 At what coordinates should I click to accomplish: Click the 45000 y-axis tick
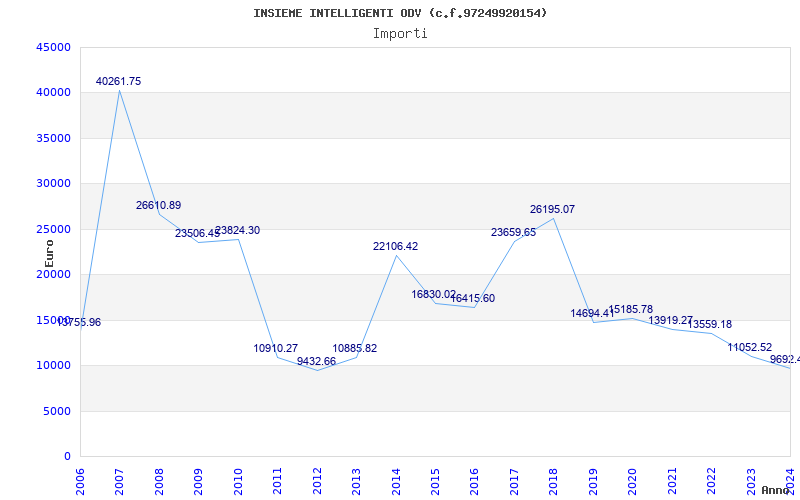coord(54,47)
